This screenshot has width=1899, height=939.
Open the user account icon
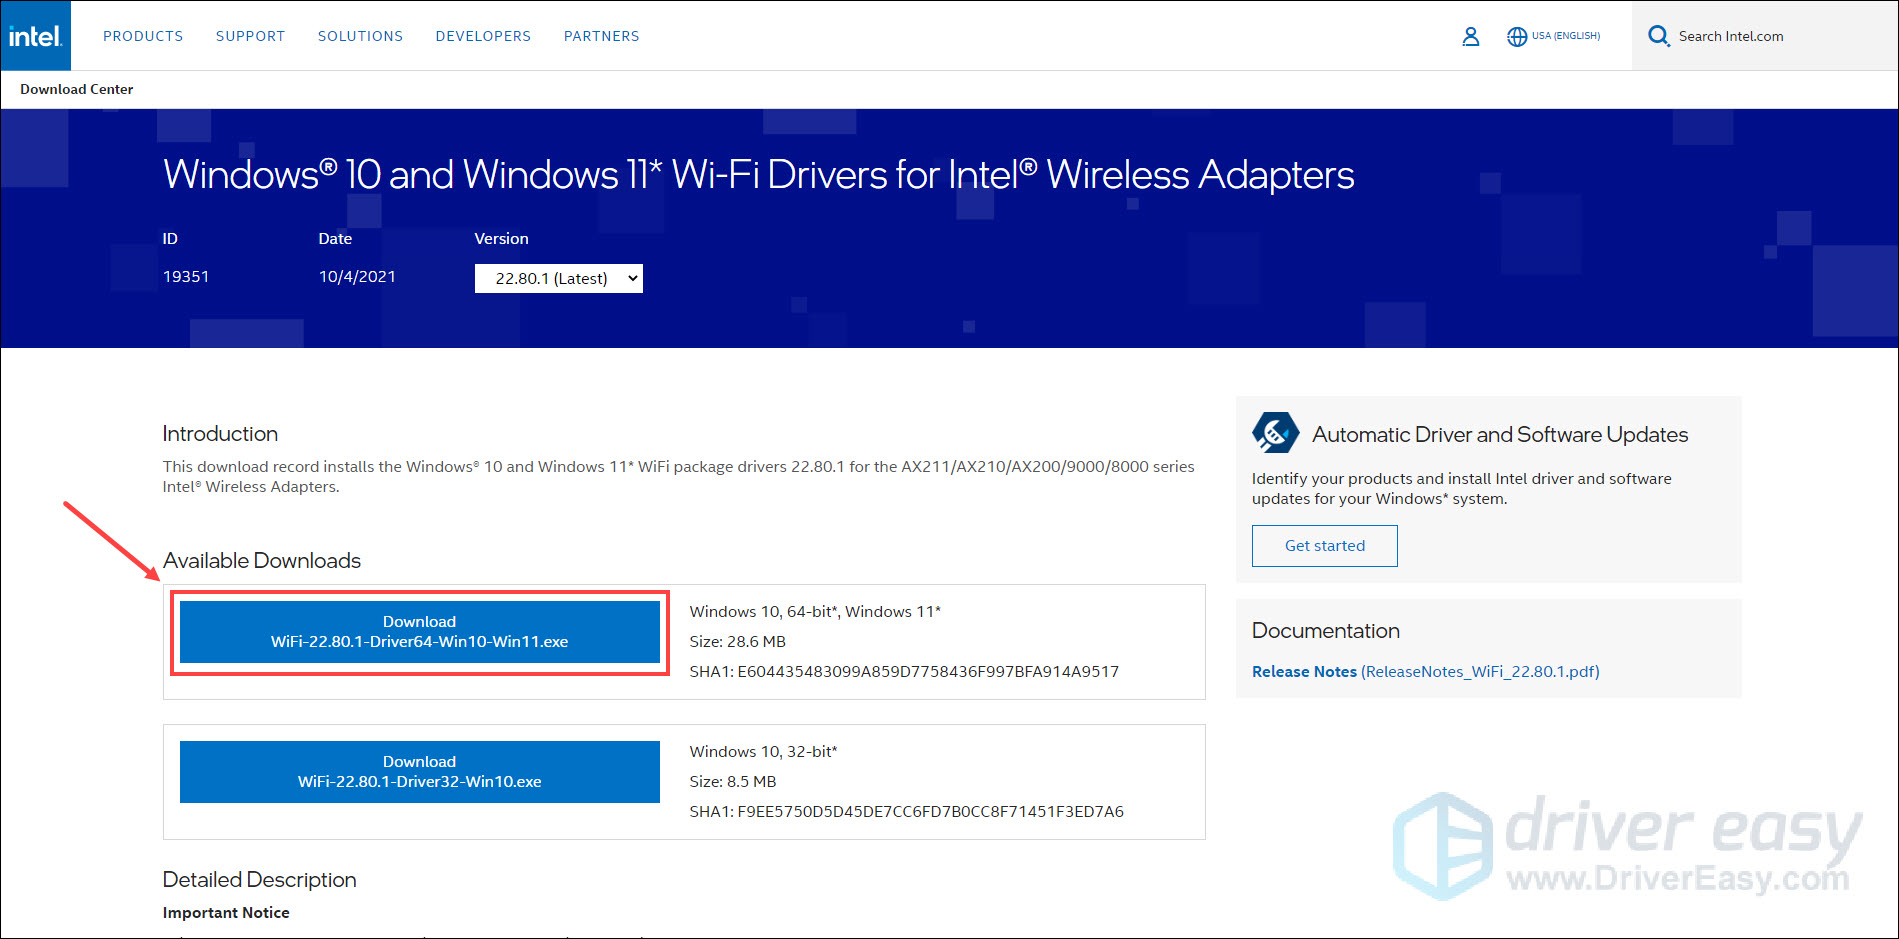click(x=1470, y=36)
